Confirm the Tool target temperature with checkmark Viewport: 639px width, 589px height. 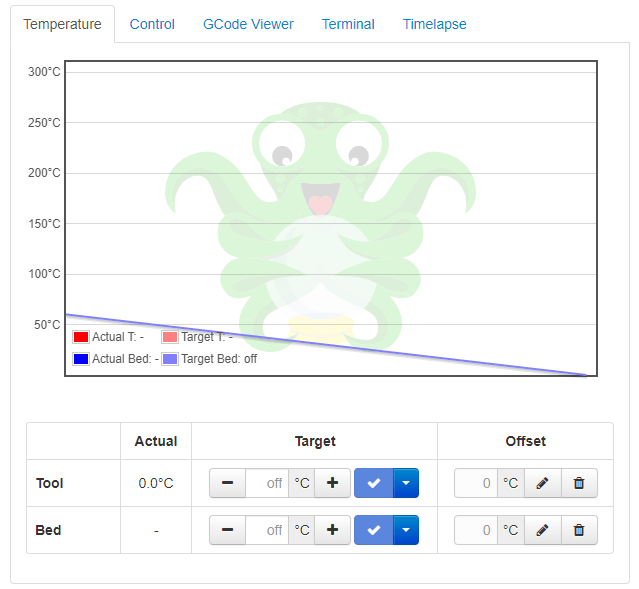coord(374,483)
